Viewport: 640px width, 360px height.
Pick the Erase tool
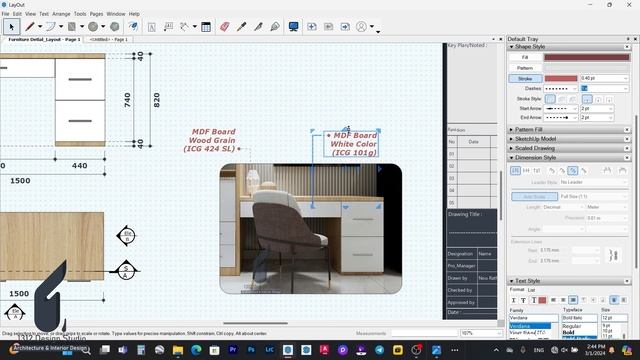[x=224, y=27]
